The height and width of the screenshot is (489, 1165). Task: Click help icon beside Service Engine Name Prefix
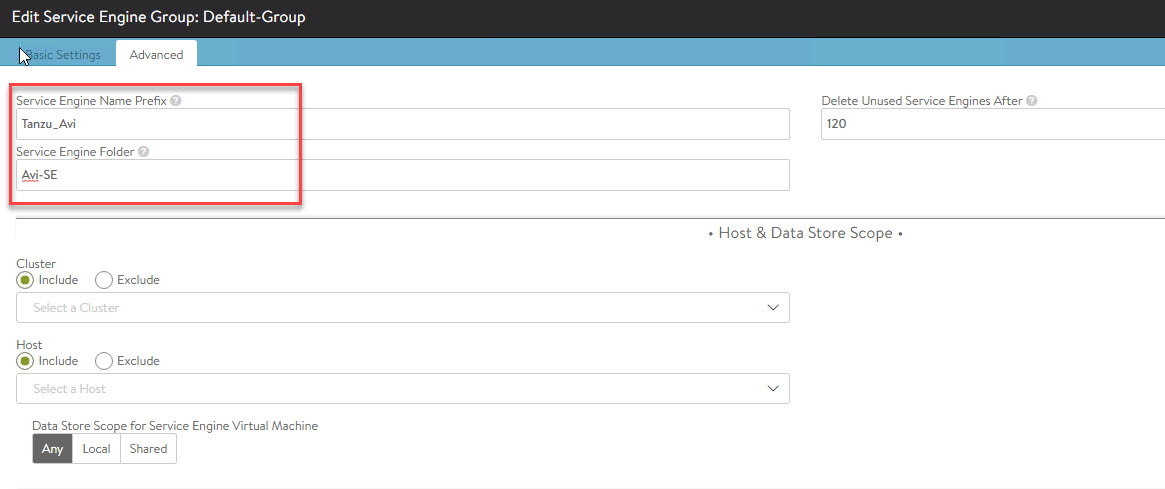176,101
